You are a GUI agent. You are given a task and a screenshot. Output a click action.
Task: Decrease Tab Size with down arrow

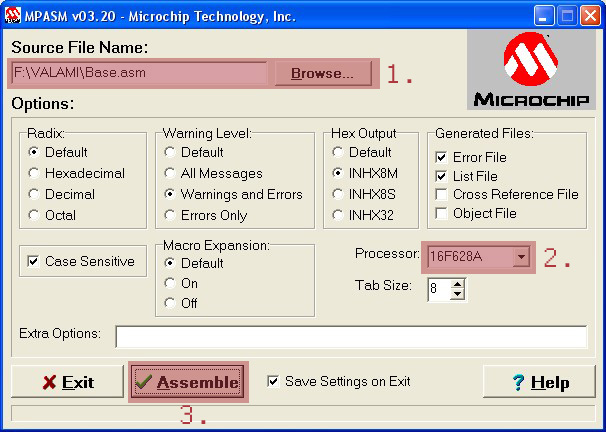[458, 294]
